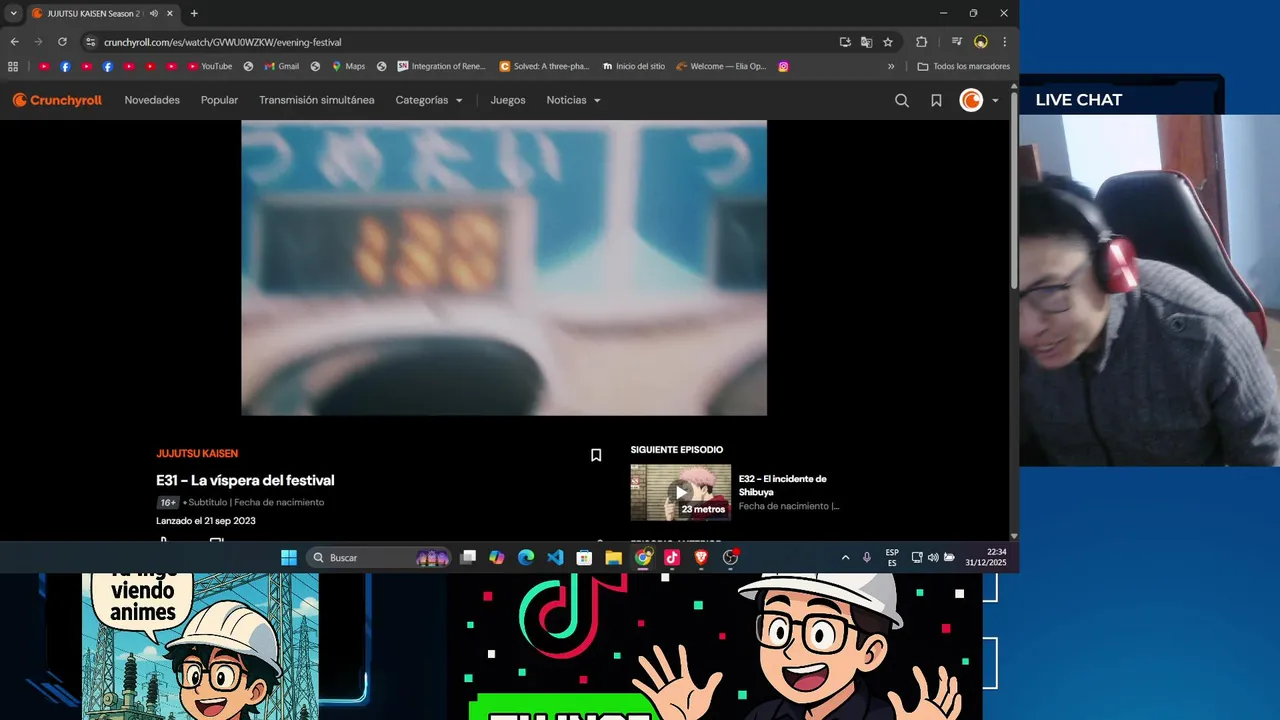Open a new browser tab
The width and height of the screenshot is (1280, 720).
[194, 13]
